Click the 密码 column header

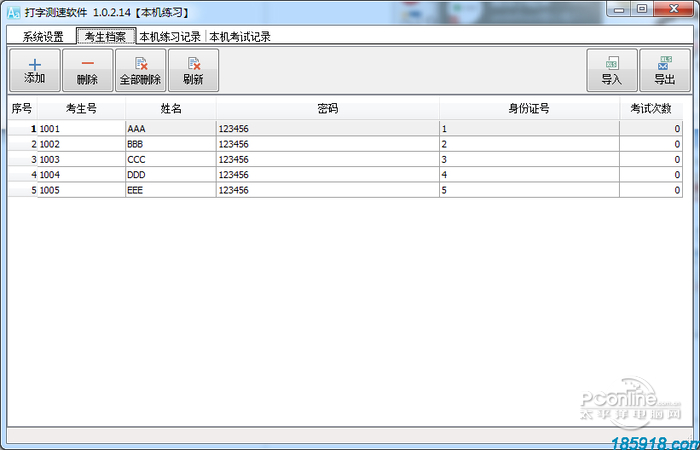[328, 108]
